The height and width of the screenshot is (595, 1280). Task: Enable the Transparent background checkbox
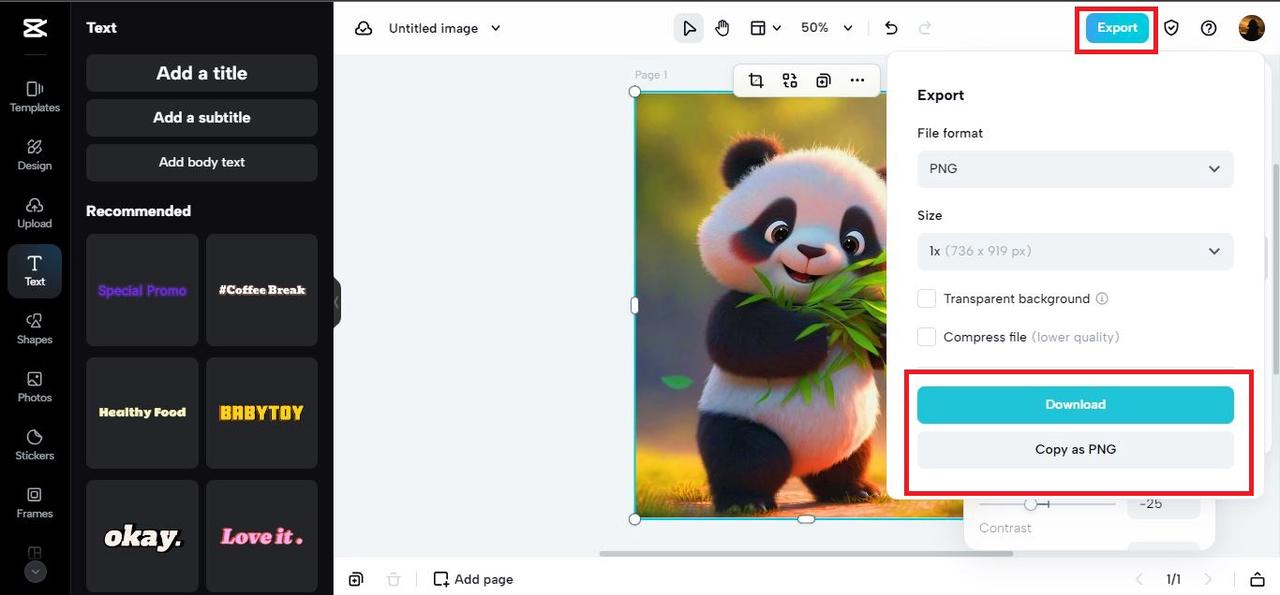tap(927, 299)
